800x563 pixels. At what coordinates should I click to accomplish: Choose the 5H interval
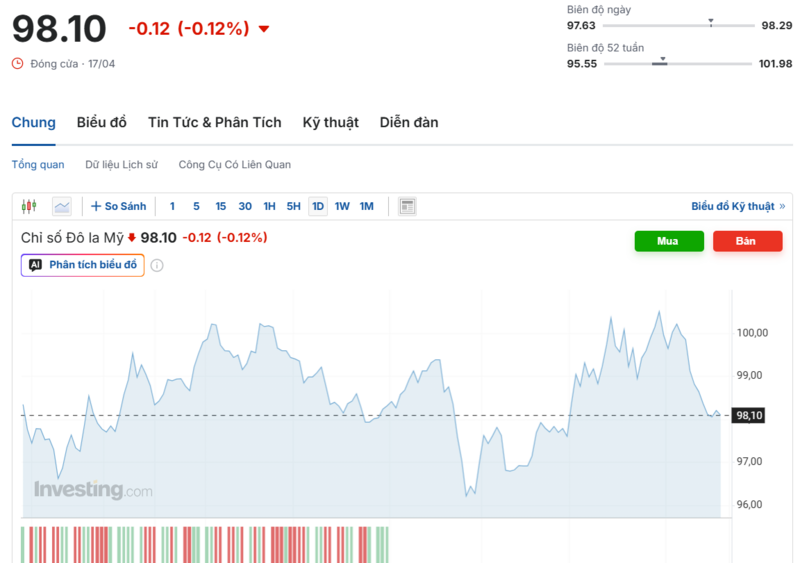(293, 206)
